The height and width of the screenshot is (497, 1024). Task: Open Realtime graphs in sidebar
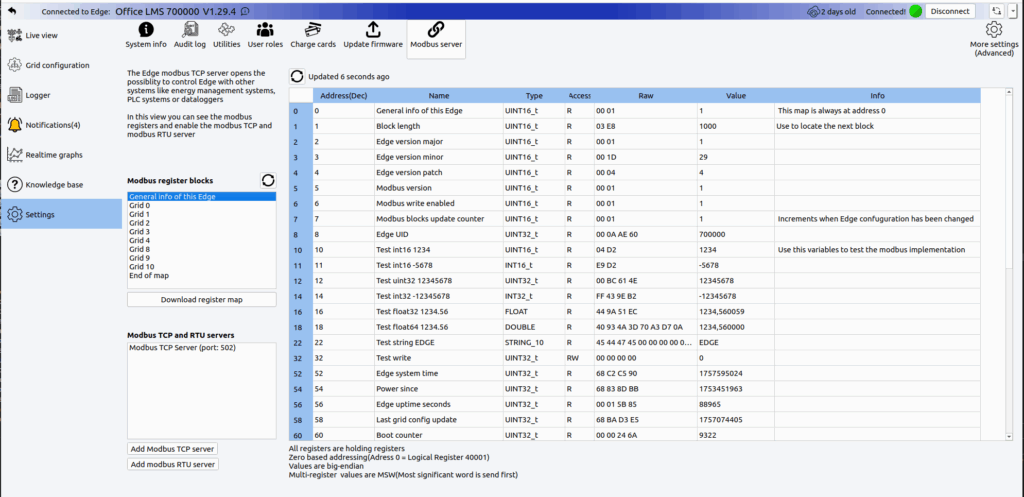tap(61, 155)
